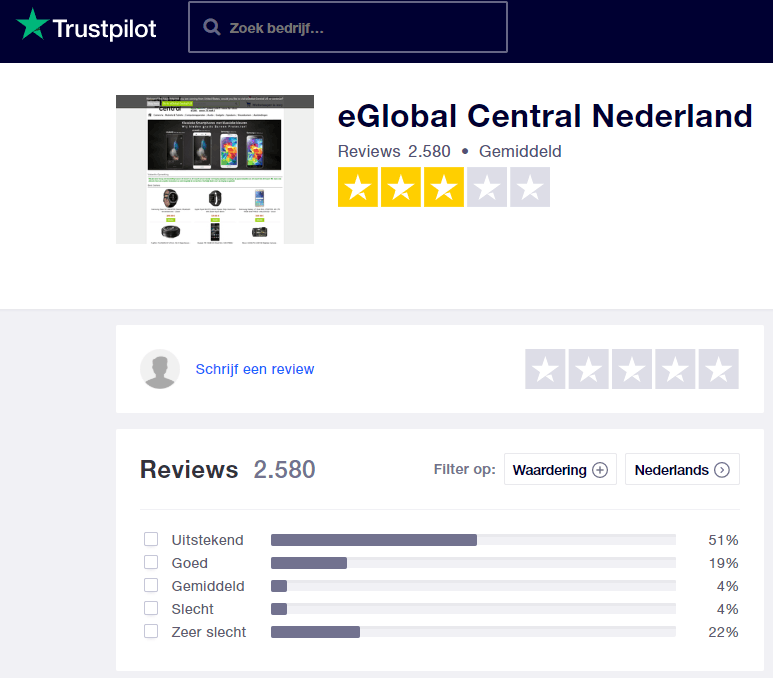Viewport: 773px width, 678px height.
Task: Enable the Zeer slecht checkbox
Action: point(151,632)
